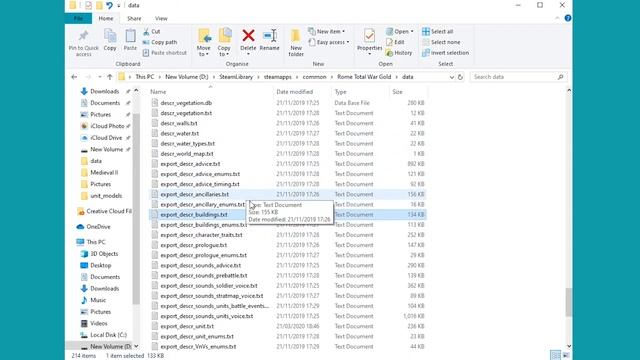Cut the selected file

151,31
